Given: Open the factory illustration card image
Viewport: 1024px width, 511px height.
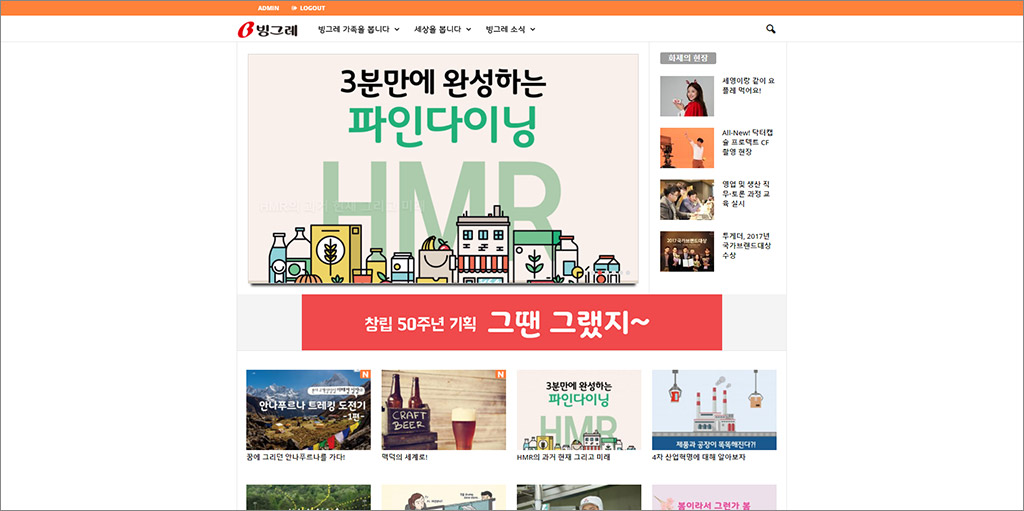Looking at the screenshot, I should pos(714,410).
